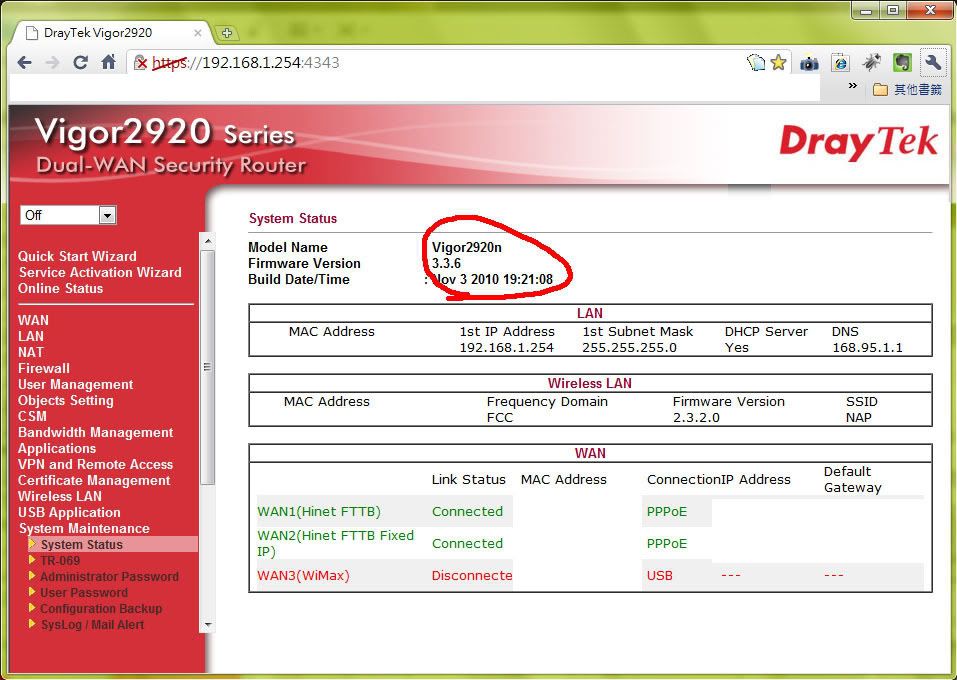This screenshot has width=957, height=680.
Task: Click the DrayTek logo in the banner
Action: 859,142
